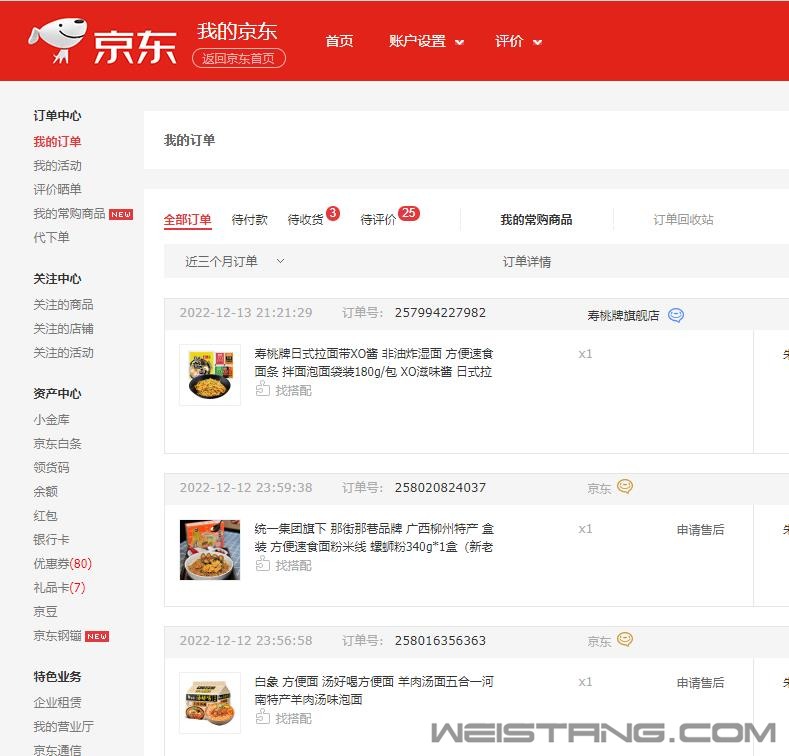Screen dimensions: 789x756
Task: Switch to 全部订单 tab
Action: coord(187,220)
